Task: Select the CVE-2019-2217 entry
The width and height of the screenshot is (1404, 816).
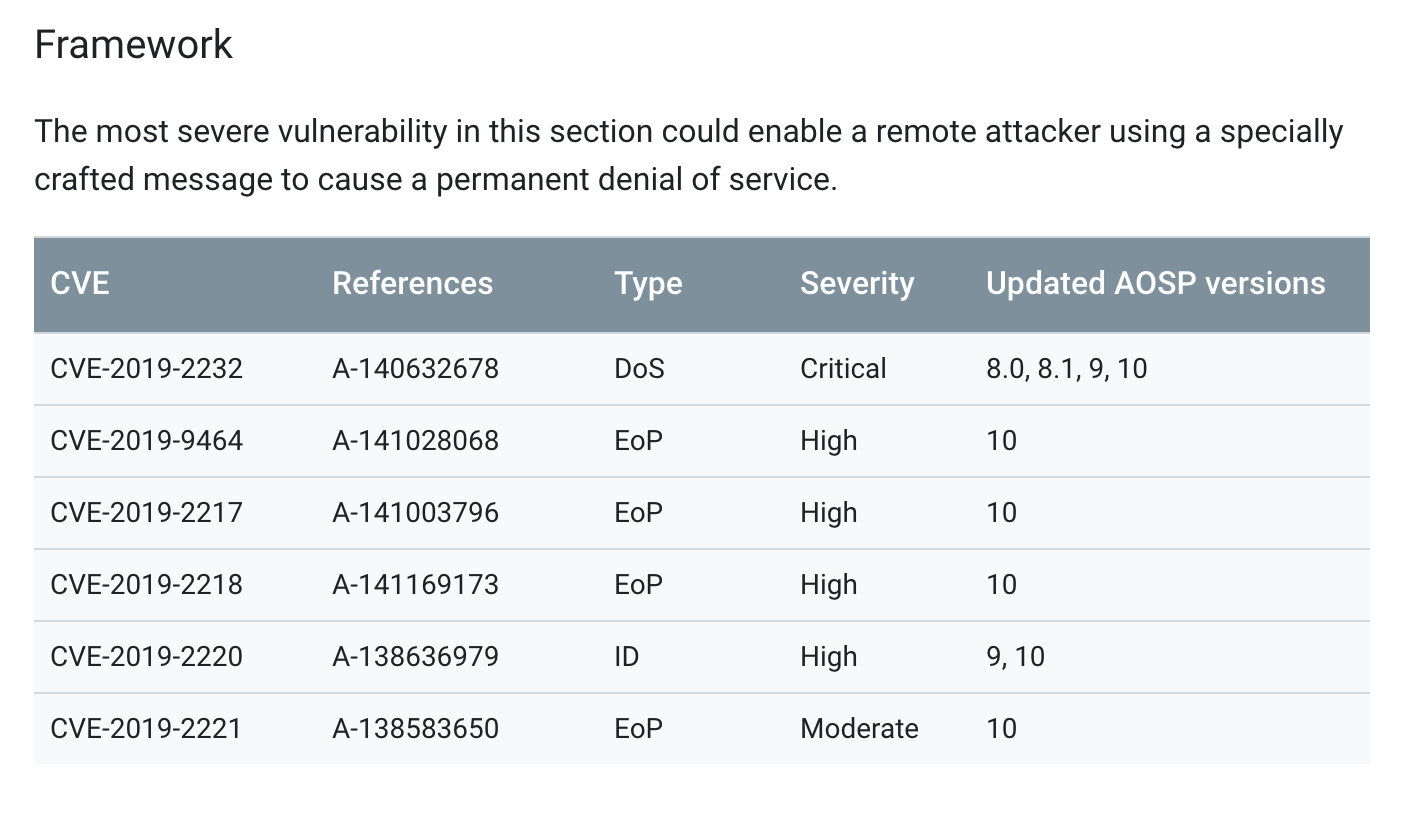Action: tap(146, 513)
